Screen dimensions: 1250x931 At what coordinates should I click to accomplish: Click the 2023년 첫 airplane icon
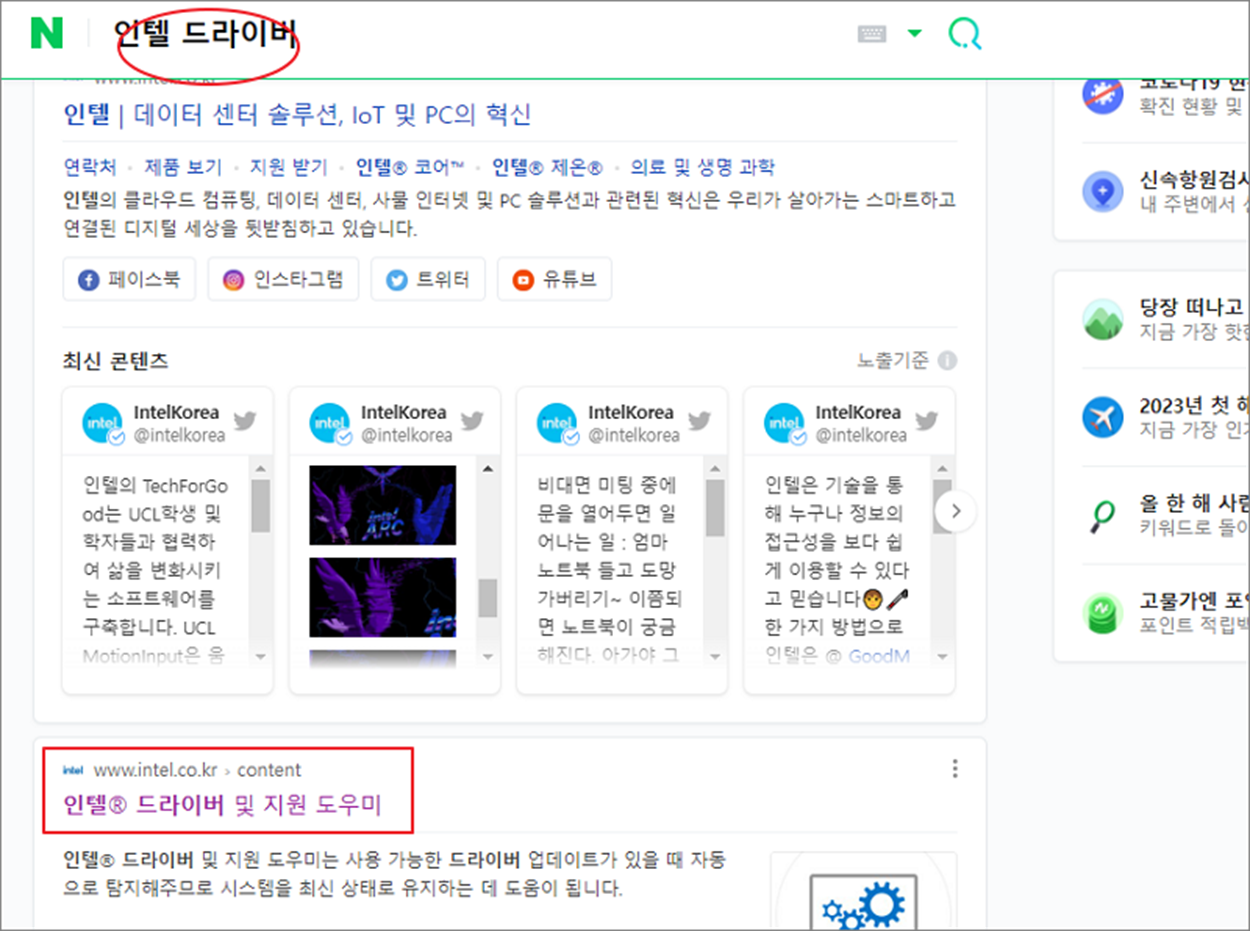(1103, 417)
